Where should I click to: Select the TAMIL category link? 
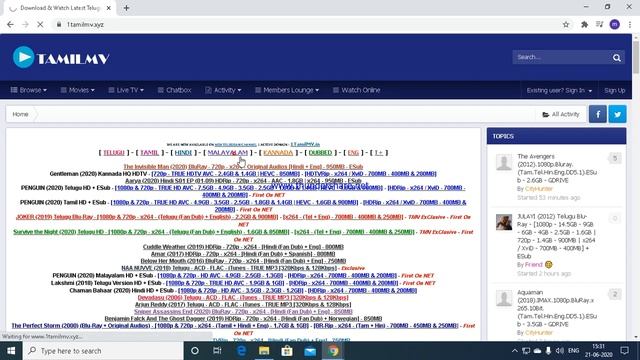[149, 153]
